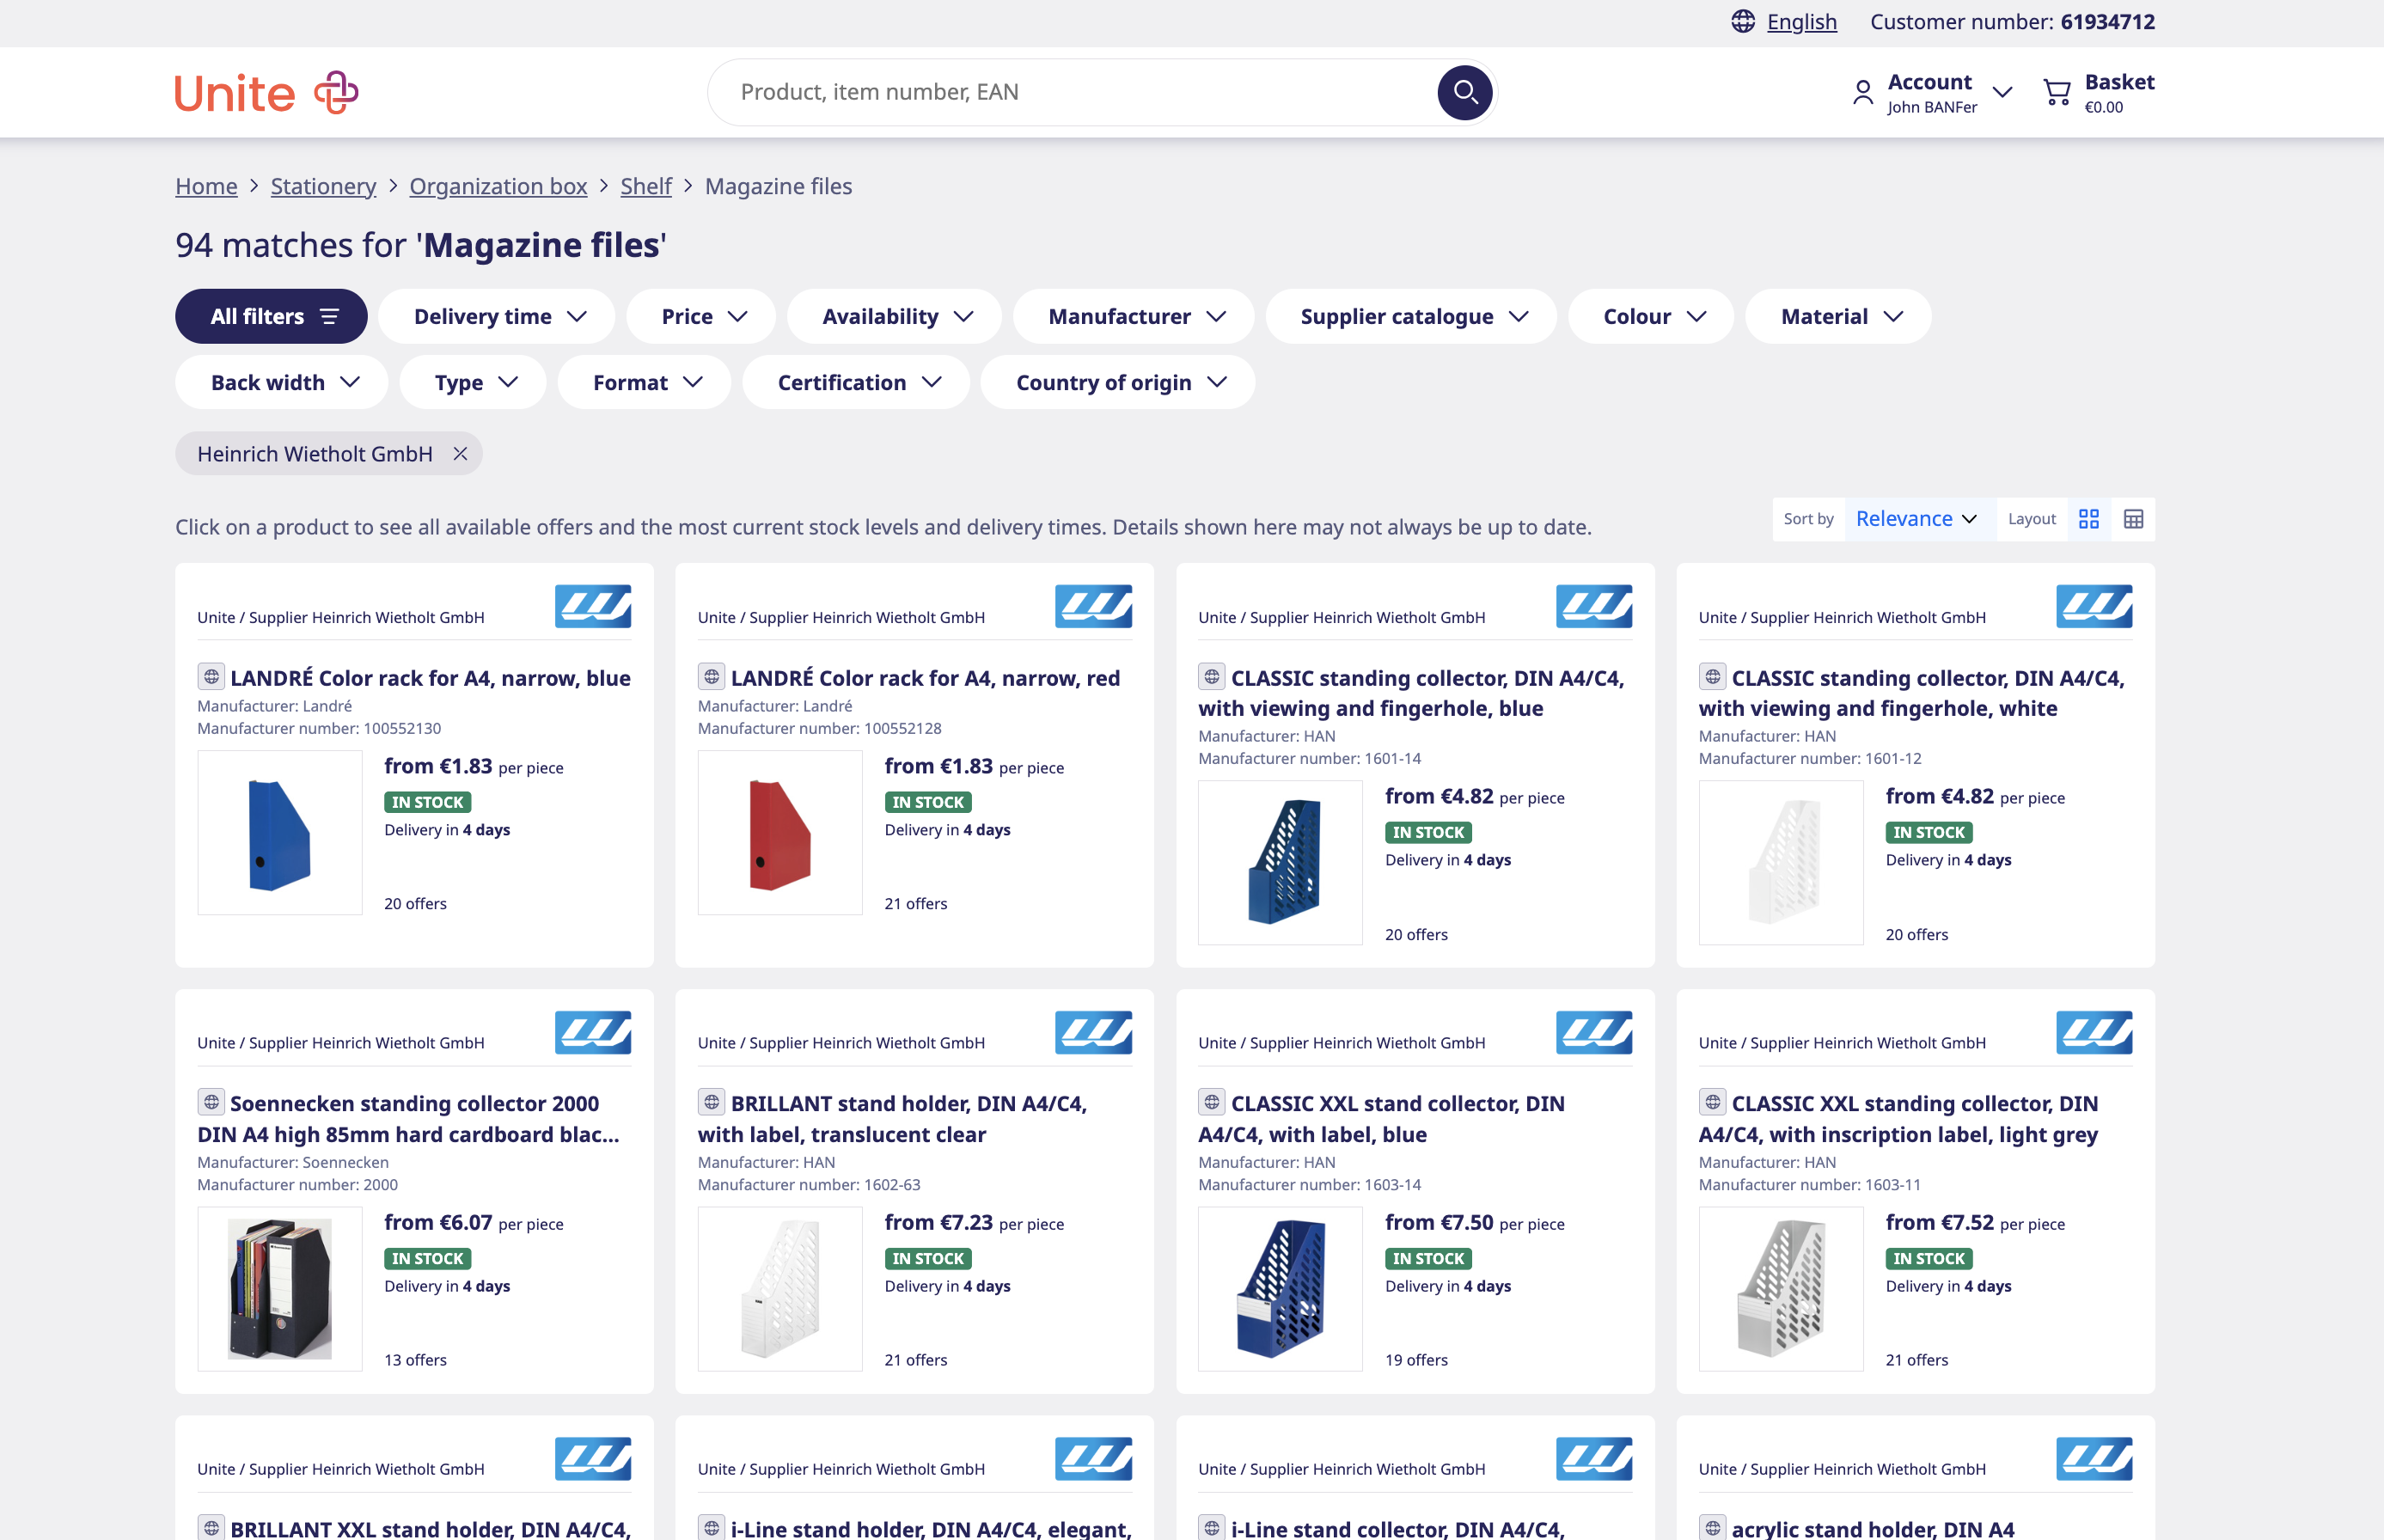Open CLASSIC standing collector blue product

(x=1412, y=693)
